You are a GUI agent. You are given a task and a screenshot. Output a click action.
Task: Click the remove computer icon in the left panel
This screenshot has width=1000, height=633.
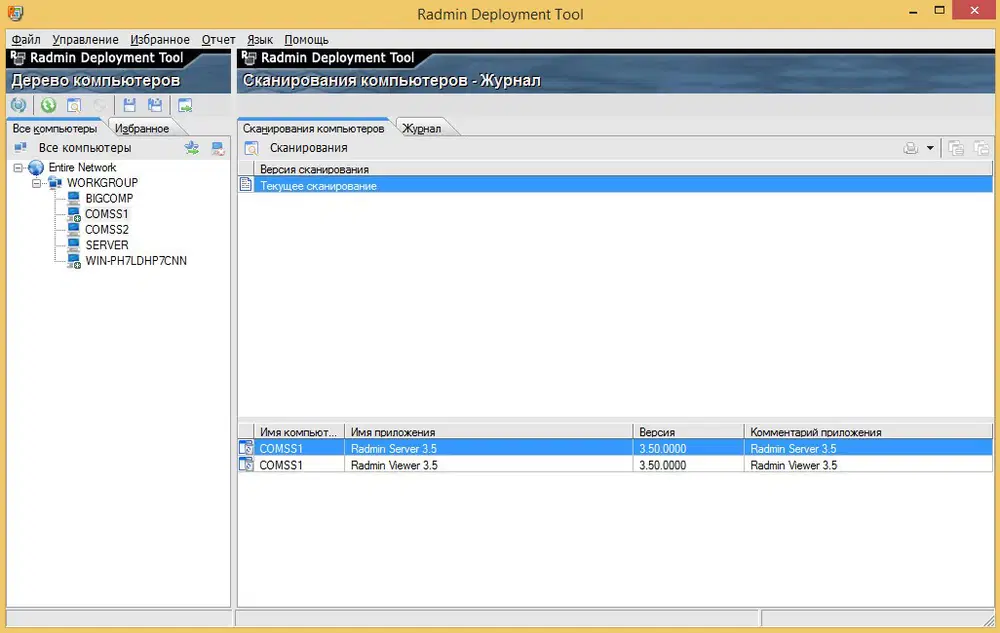[x=218, y=147]
